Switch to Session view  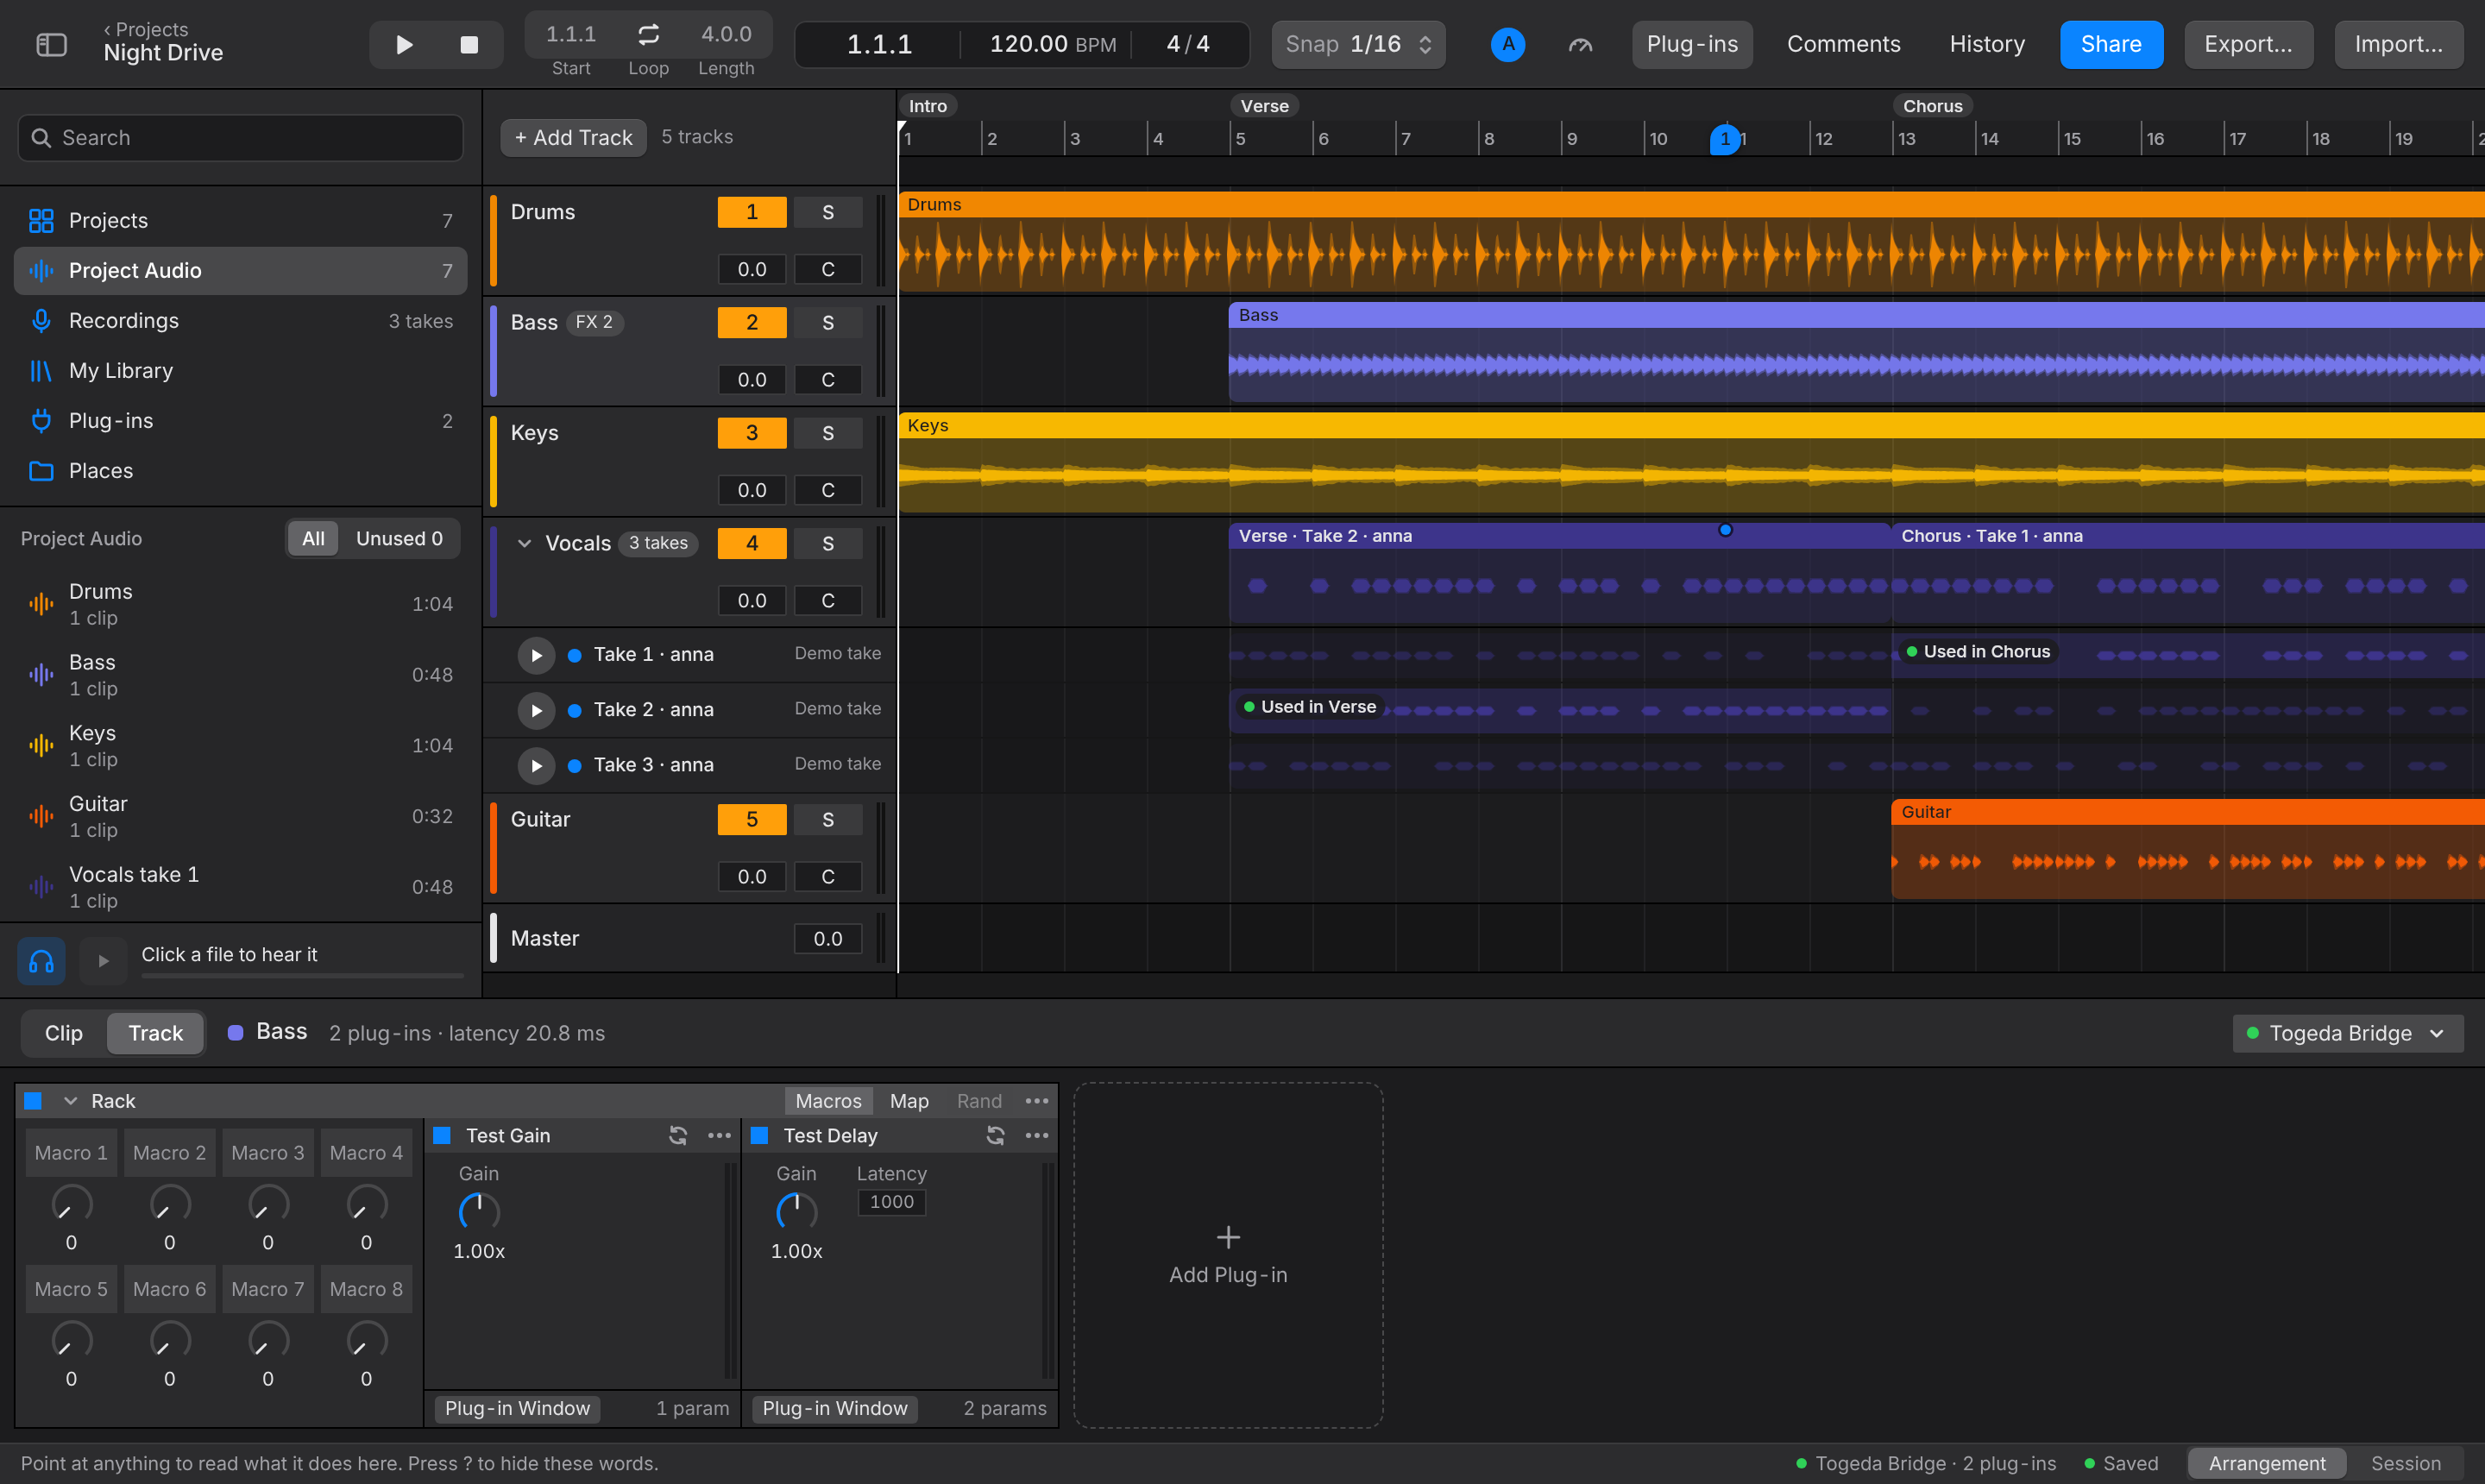click(x=2405, y=1463)
